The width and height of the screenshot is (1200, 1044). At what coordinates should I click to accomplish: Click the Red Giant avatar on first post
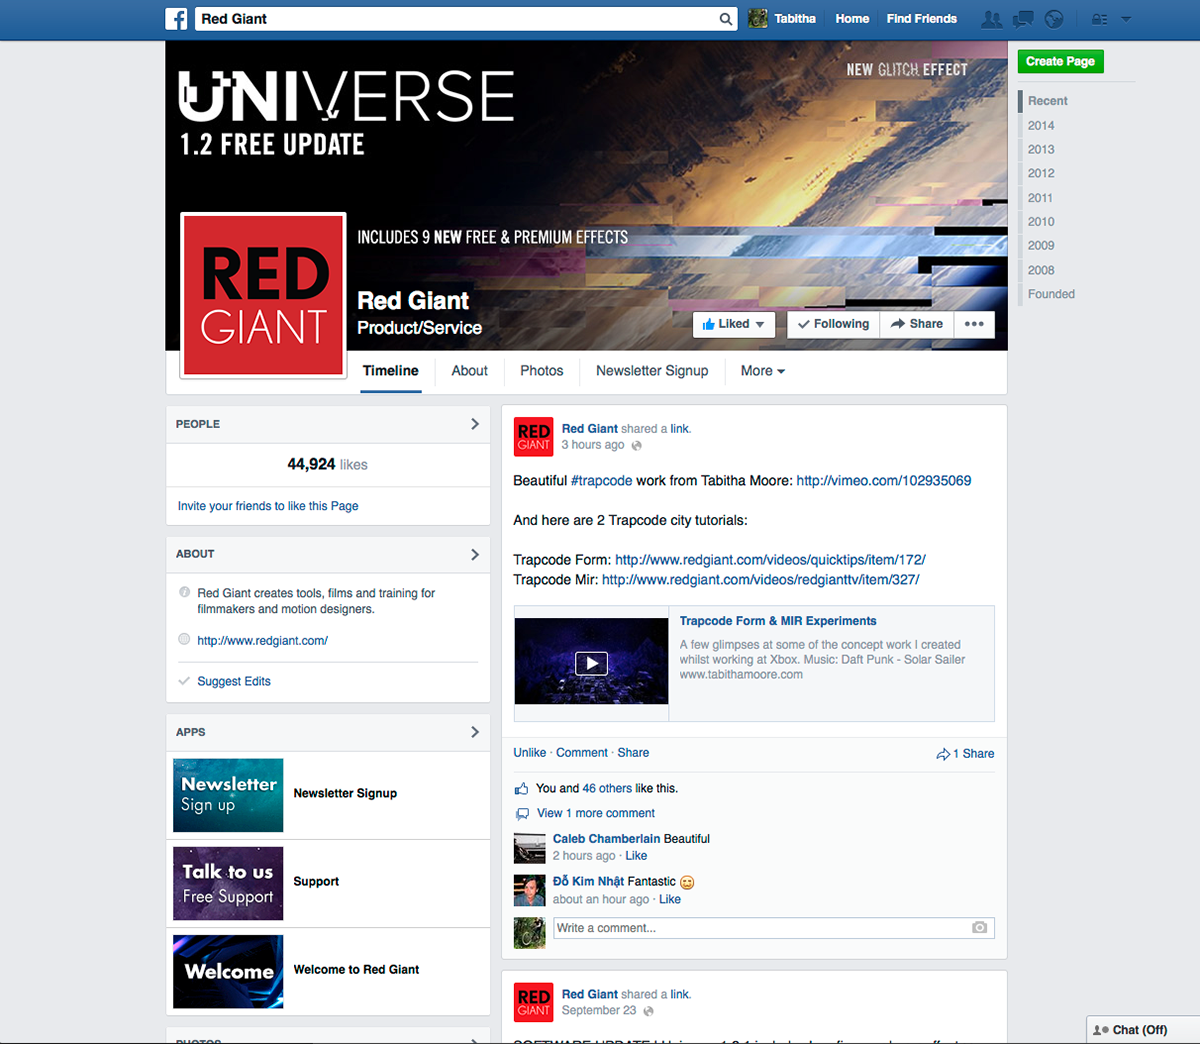533,437
